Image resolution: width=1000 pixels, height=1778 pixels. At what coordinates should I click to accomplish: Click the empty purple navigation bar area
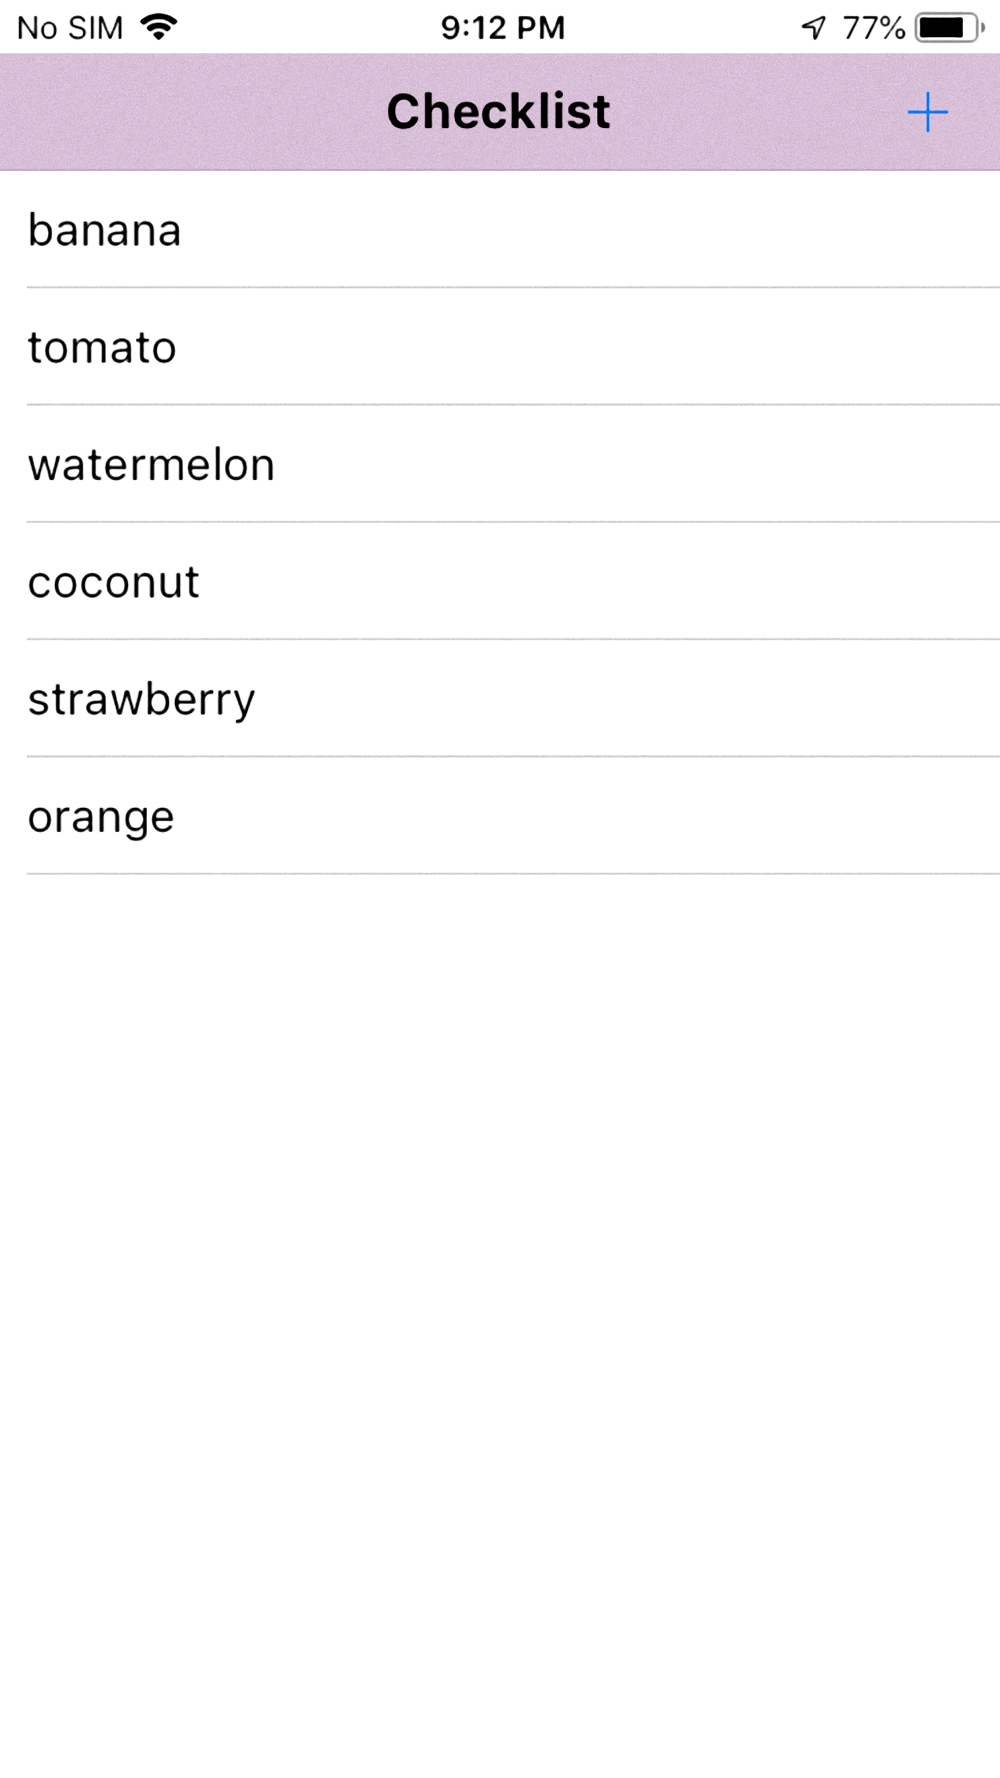[200, 112]
